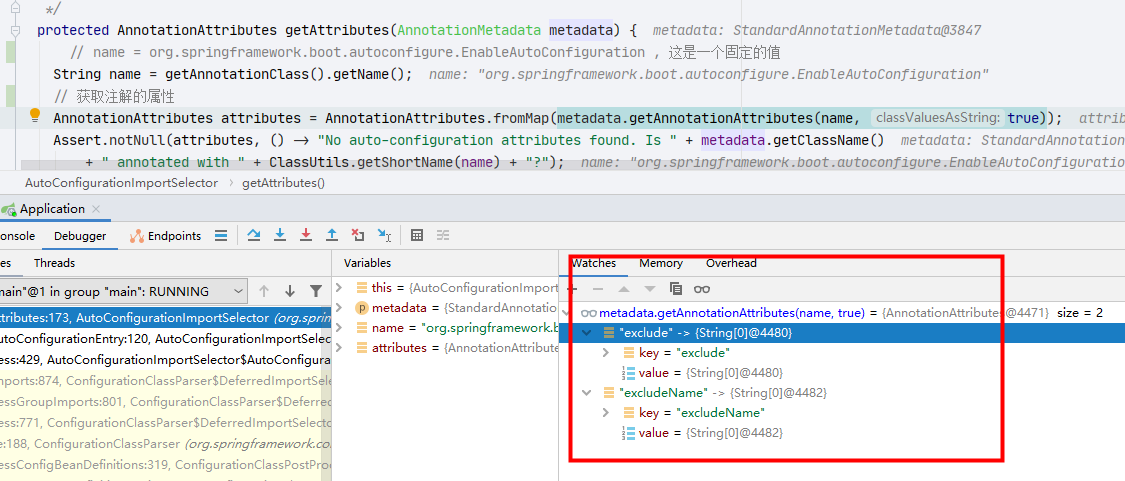Open the Endpoints tab

click(166, 236)
